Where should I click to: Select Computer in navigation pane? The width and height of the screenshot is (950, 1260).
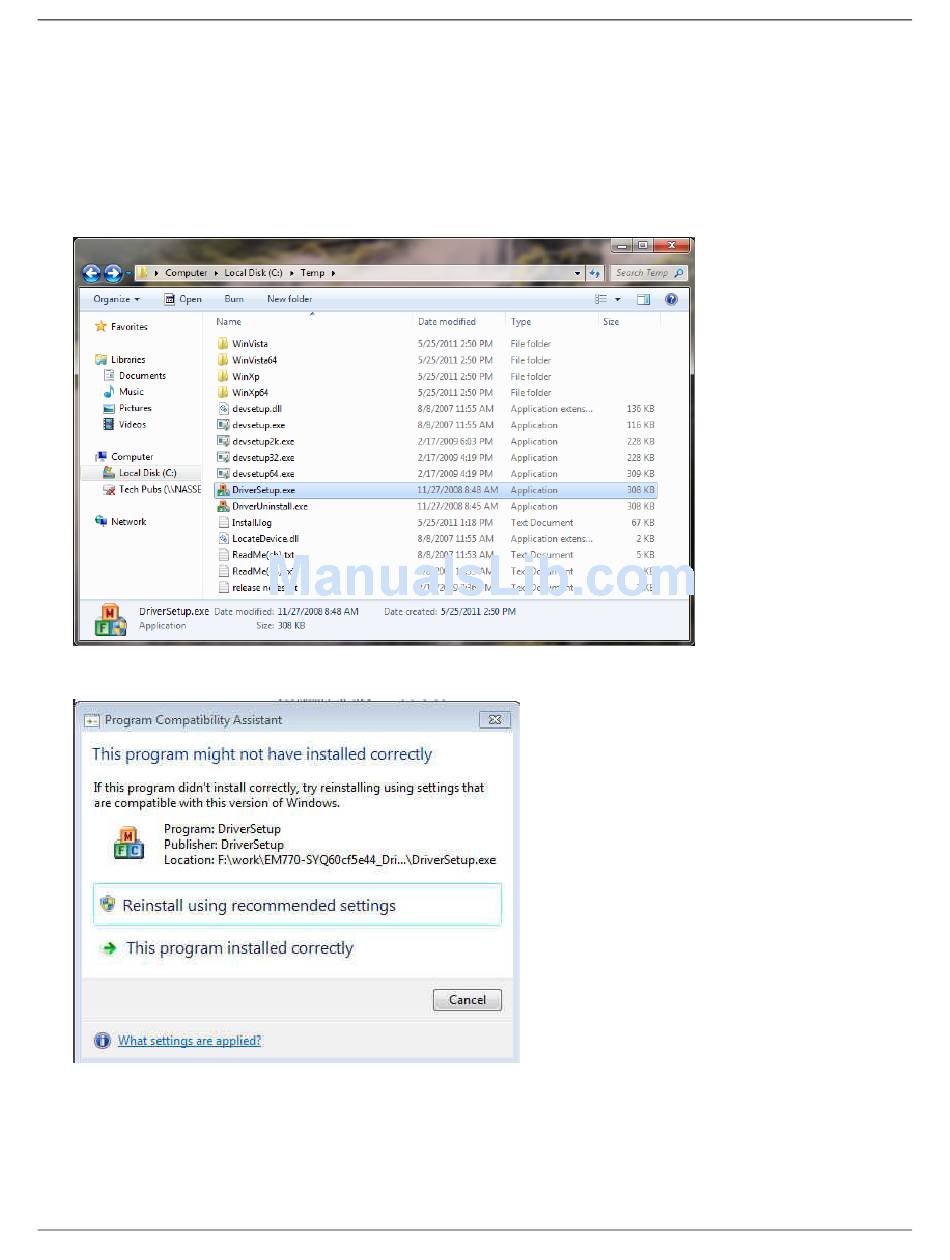point(124,457)
